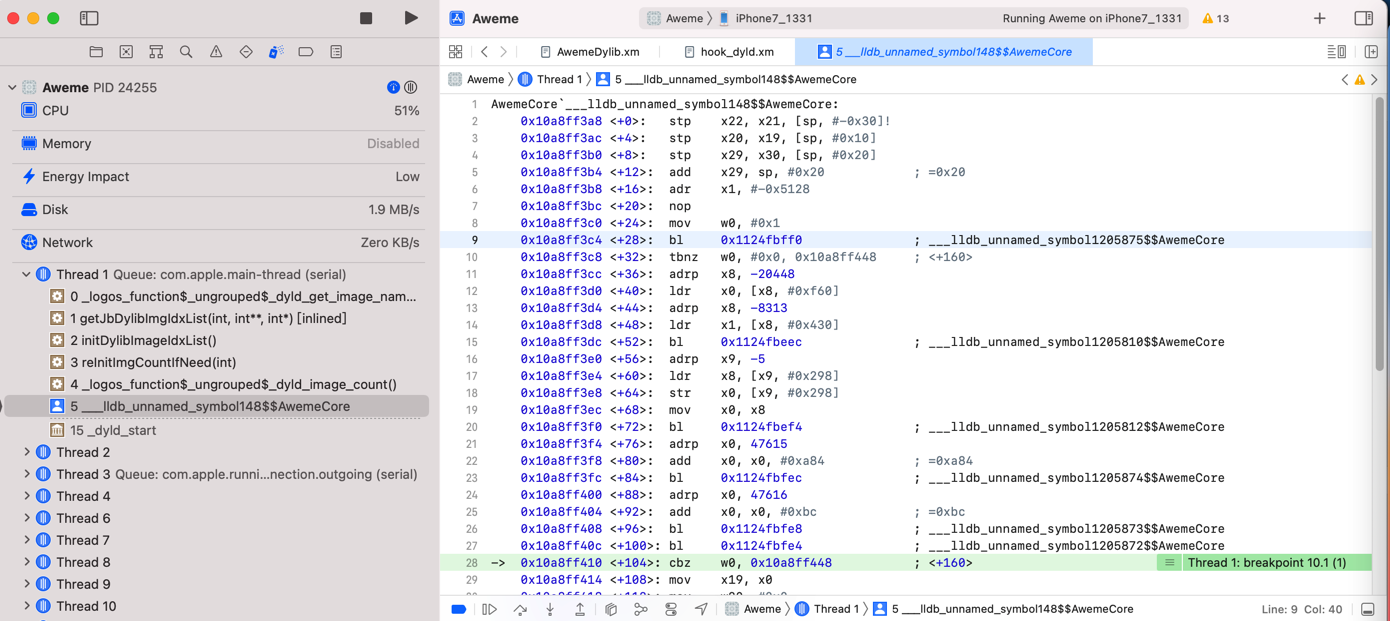Image resolution: width=1390 pixels, height=621 pixels.
Task: Click Aweme in the top jump bar
Action: click(476, 79)
